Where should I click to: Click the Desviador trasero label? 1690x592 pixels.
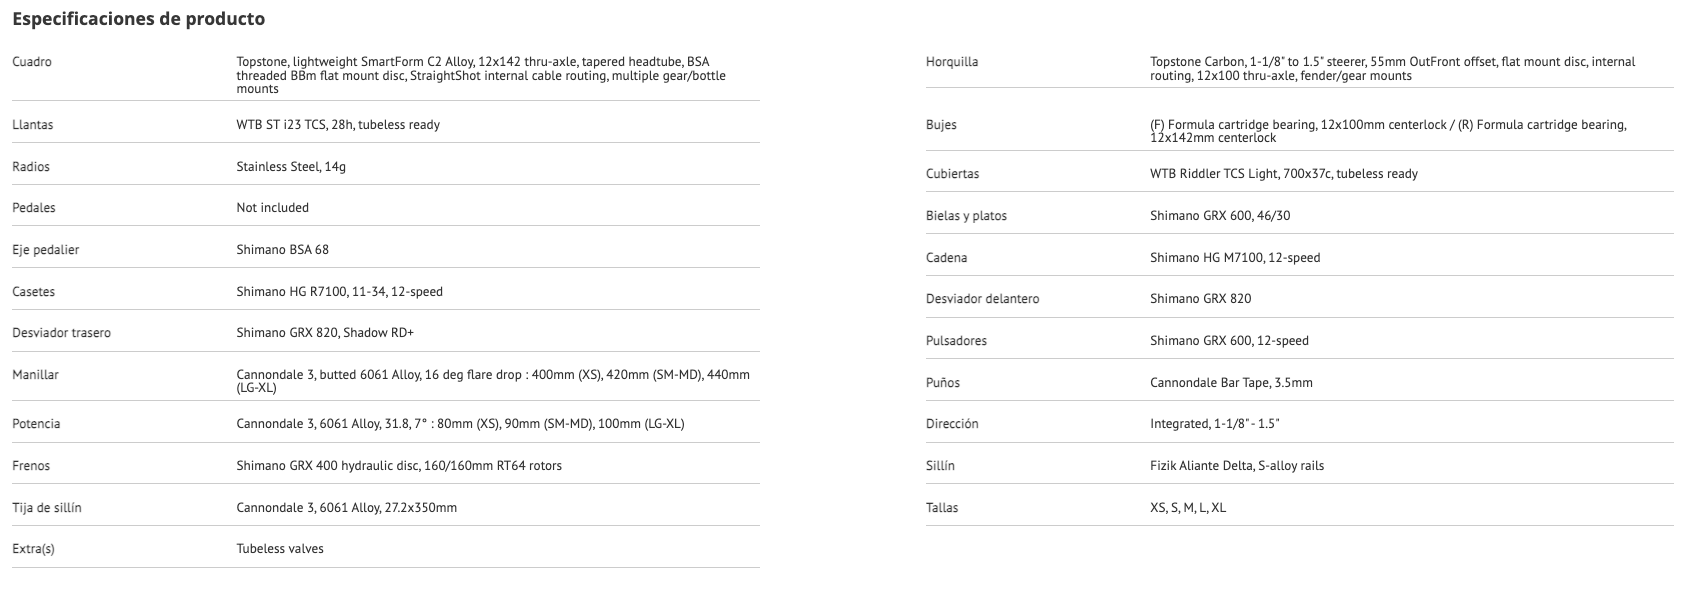pyautogui.click(x=61, y=333)
